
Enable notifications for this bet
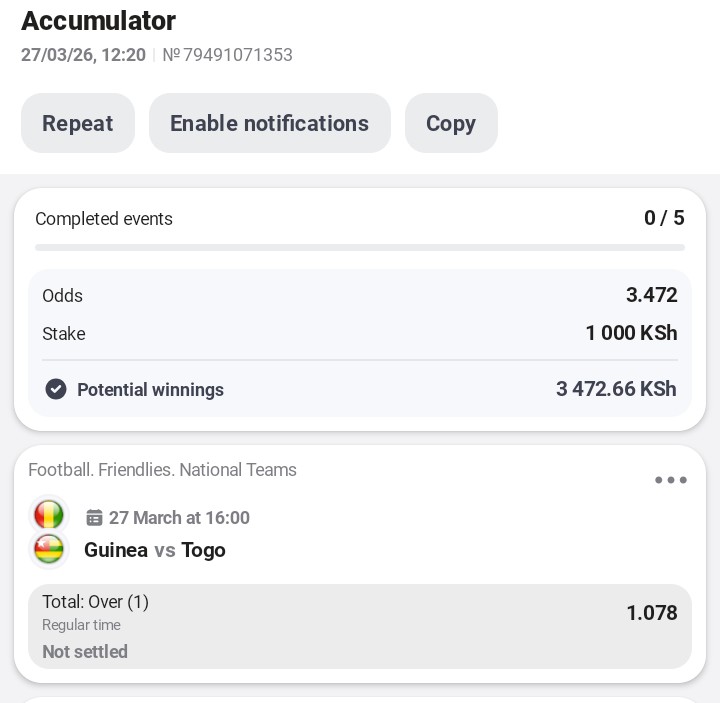[x=269, y=123]
